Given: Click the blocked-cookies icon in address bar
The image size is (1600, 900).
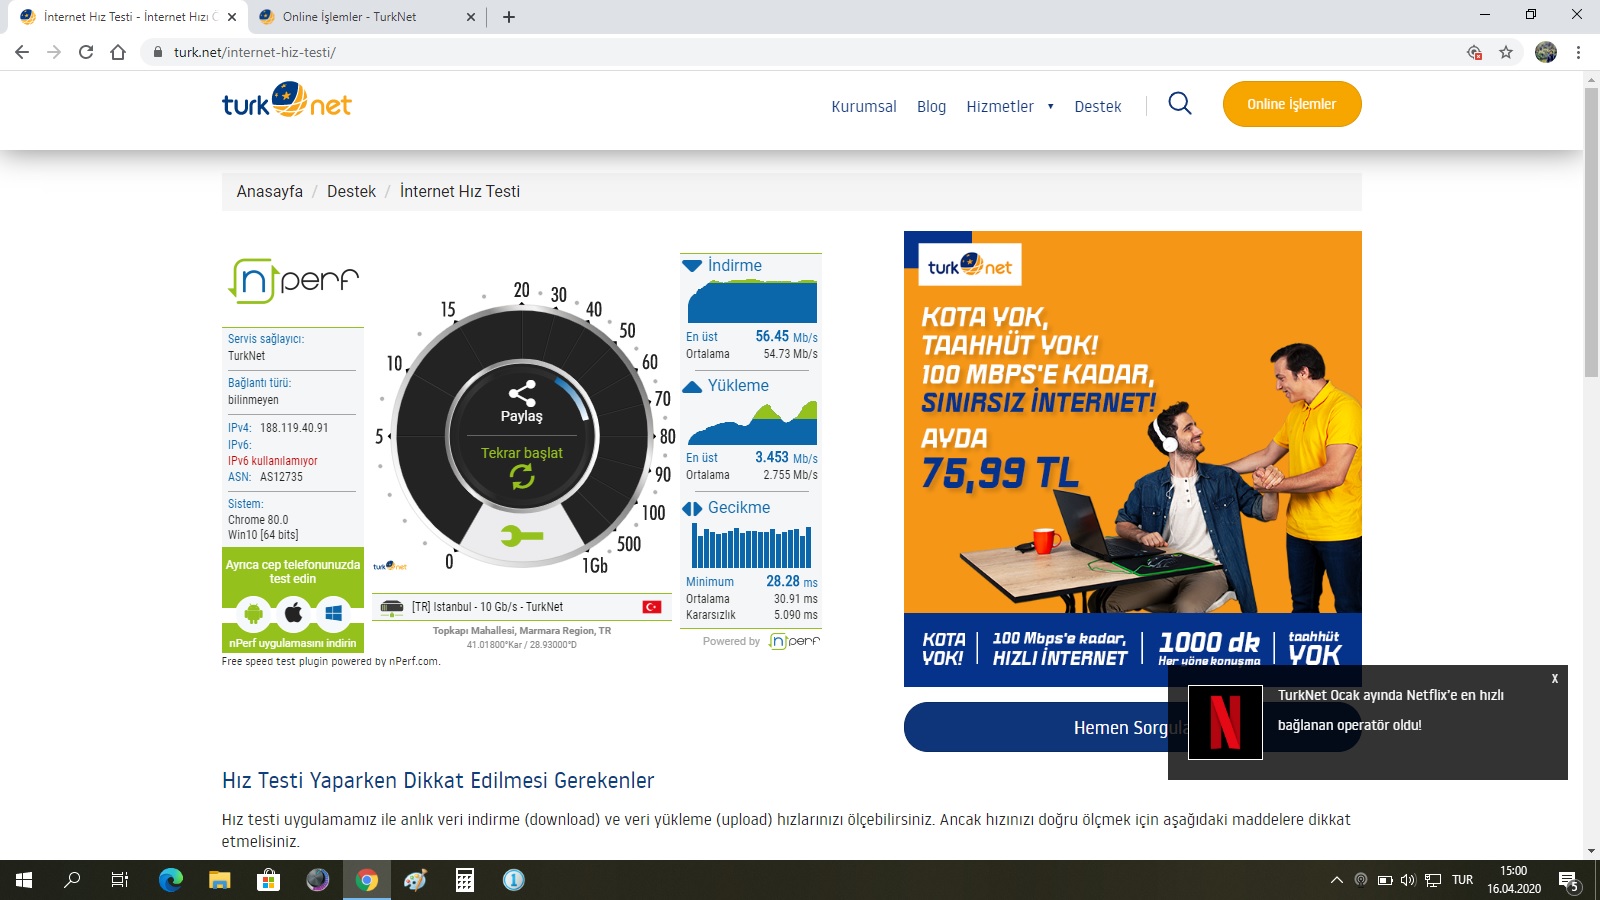Looking at the screenshot, I should 1474,52.
